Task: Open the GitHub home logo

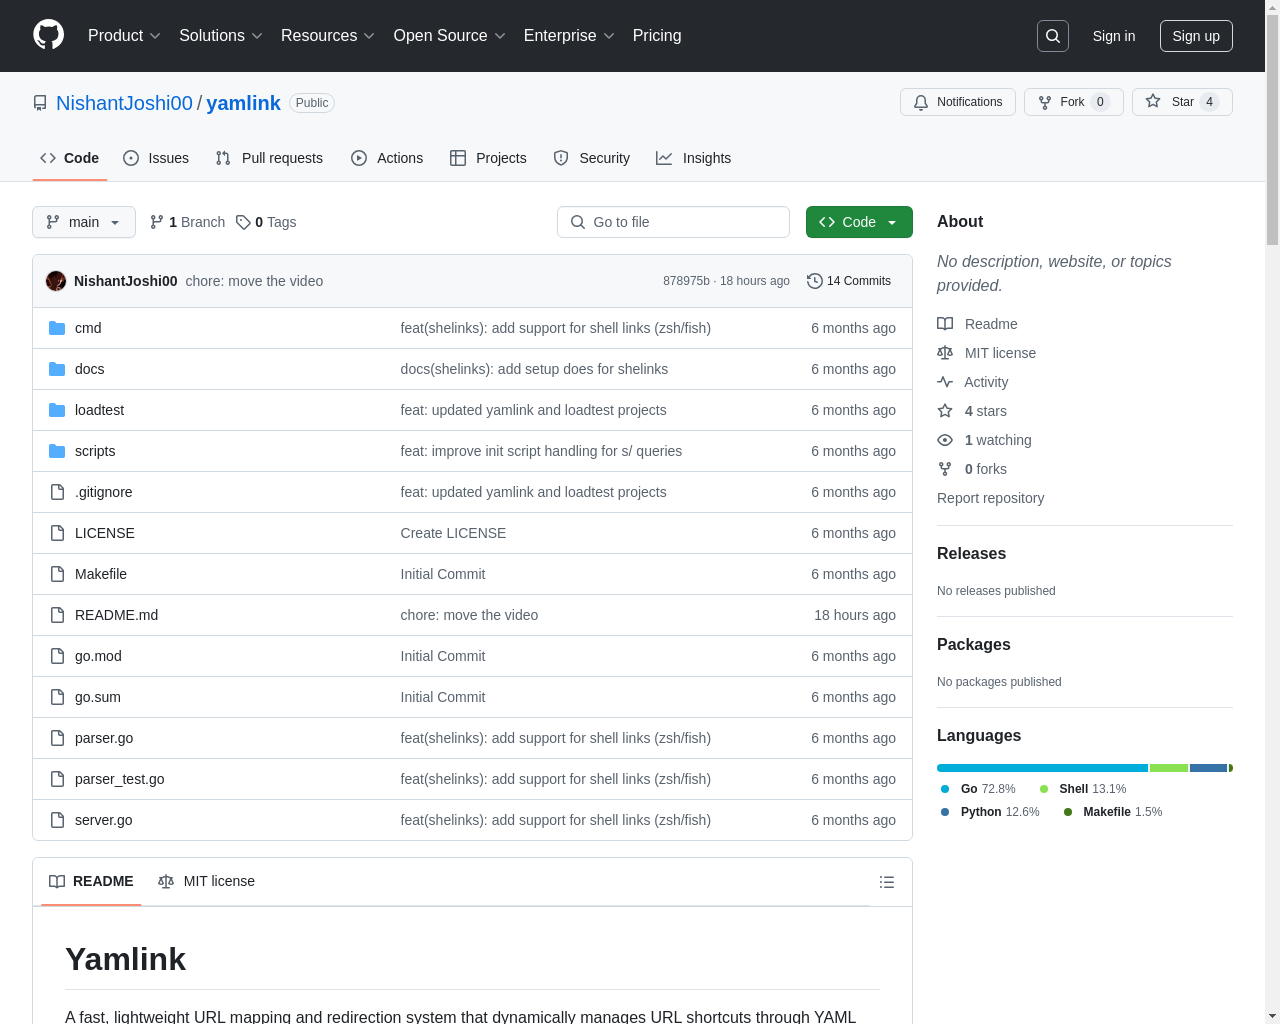Action: coord(48,35)
